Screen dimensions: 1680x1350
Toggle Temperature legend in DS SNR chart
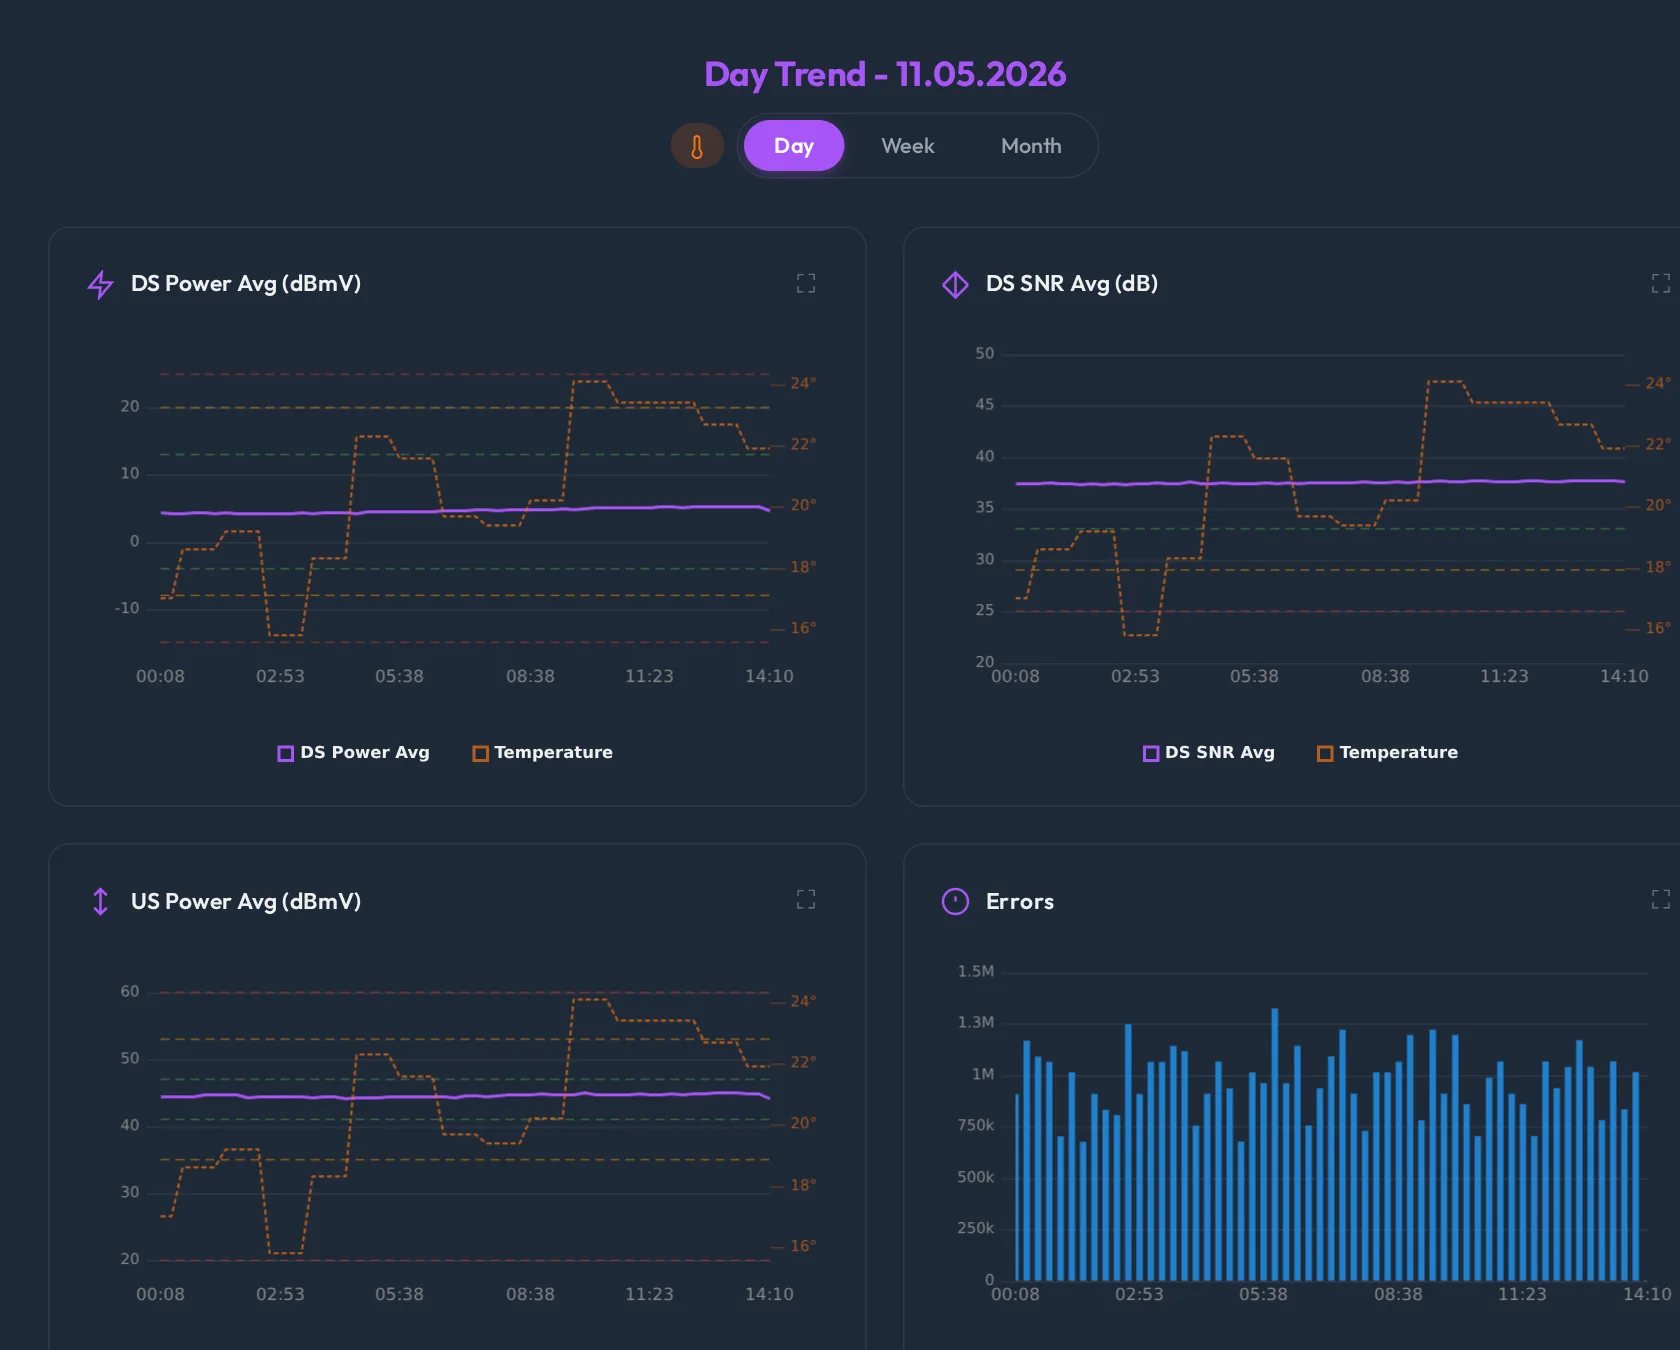1387,753
